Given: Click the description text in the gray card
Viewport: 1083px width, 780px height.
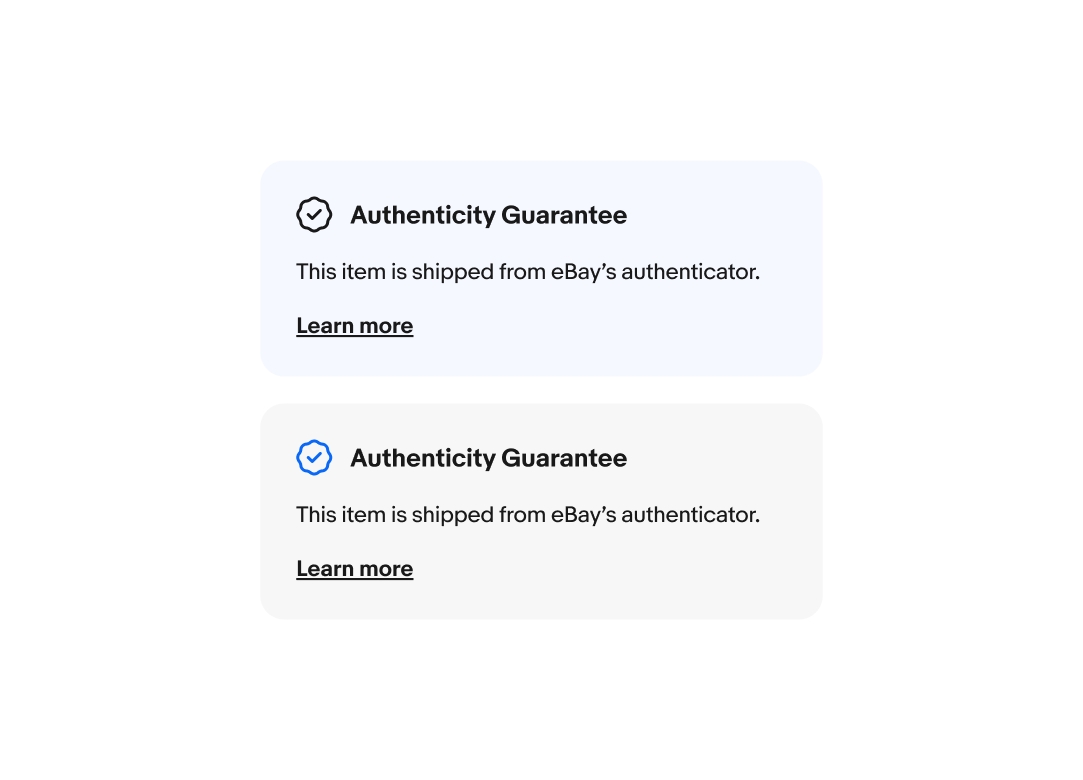Looking at the screenshot, I should (x=527, y=515).
